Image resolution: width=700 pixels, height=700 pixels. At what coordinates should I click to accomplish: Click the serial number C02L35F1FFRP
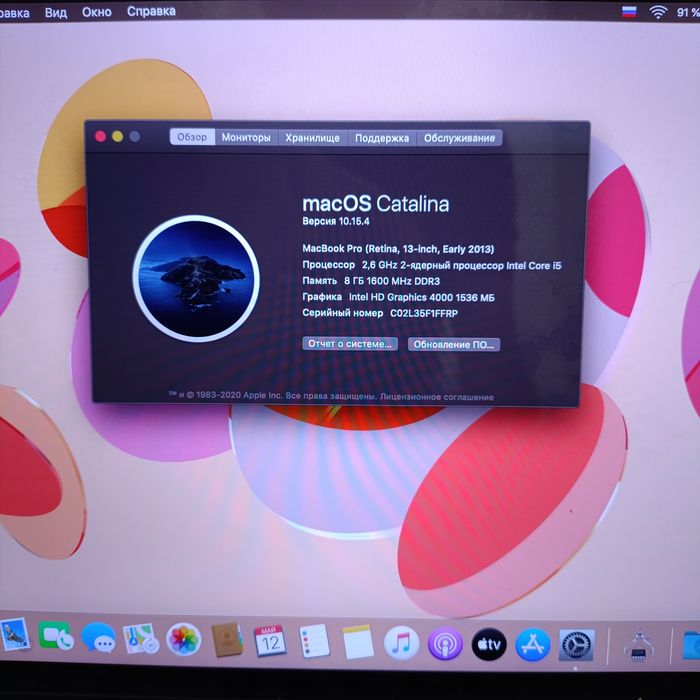424,313
